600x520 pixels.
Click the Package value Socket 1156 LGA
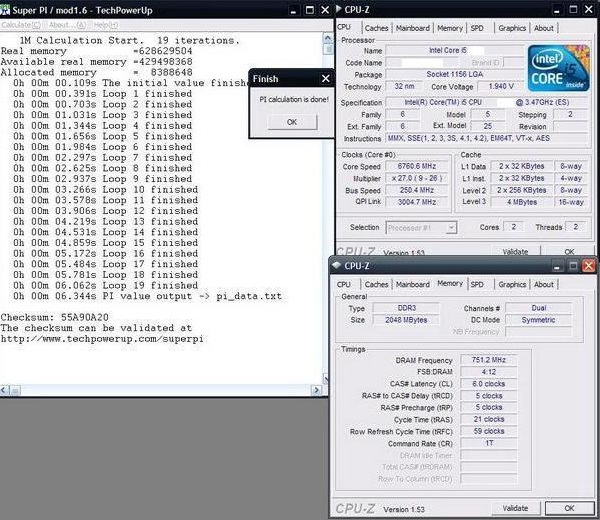tap(455, 74)
